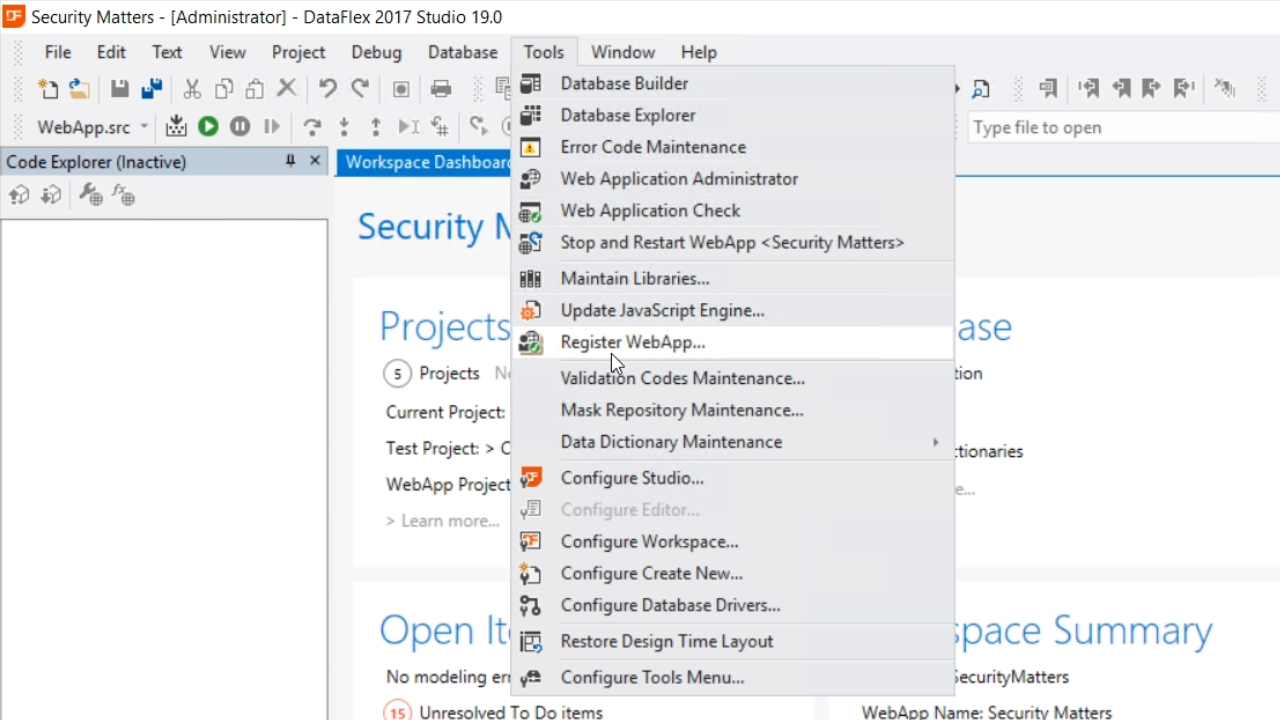Click the Learn more link under Projects
The image size is (1280, 720).
click(x=442, y=521)
